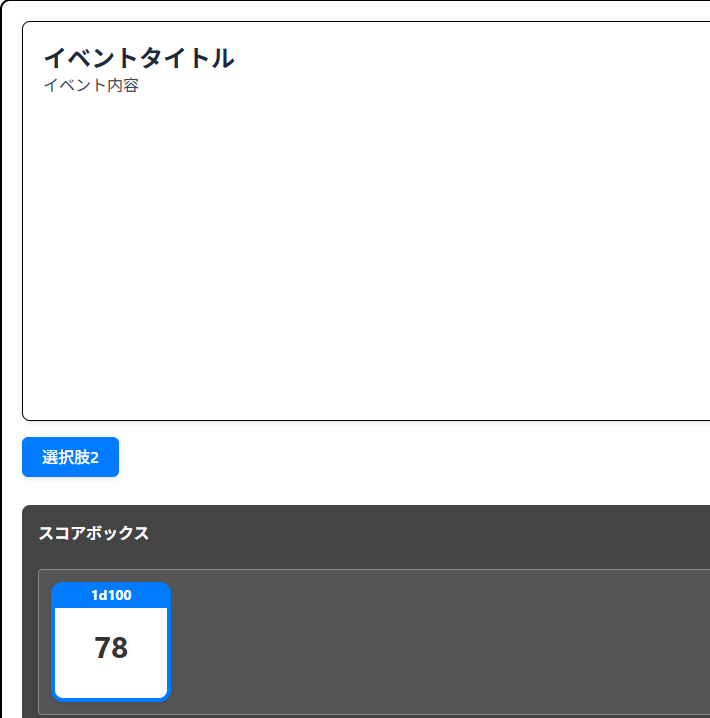Click the center of the event content box
Image resolution: width=710 pixels, height=718 pixels.
click(x=366, y=221)
